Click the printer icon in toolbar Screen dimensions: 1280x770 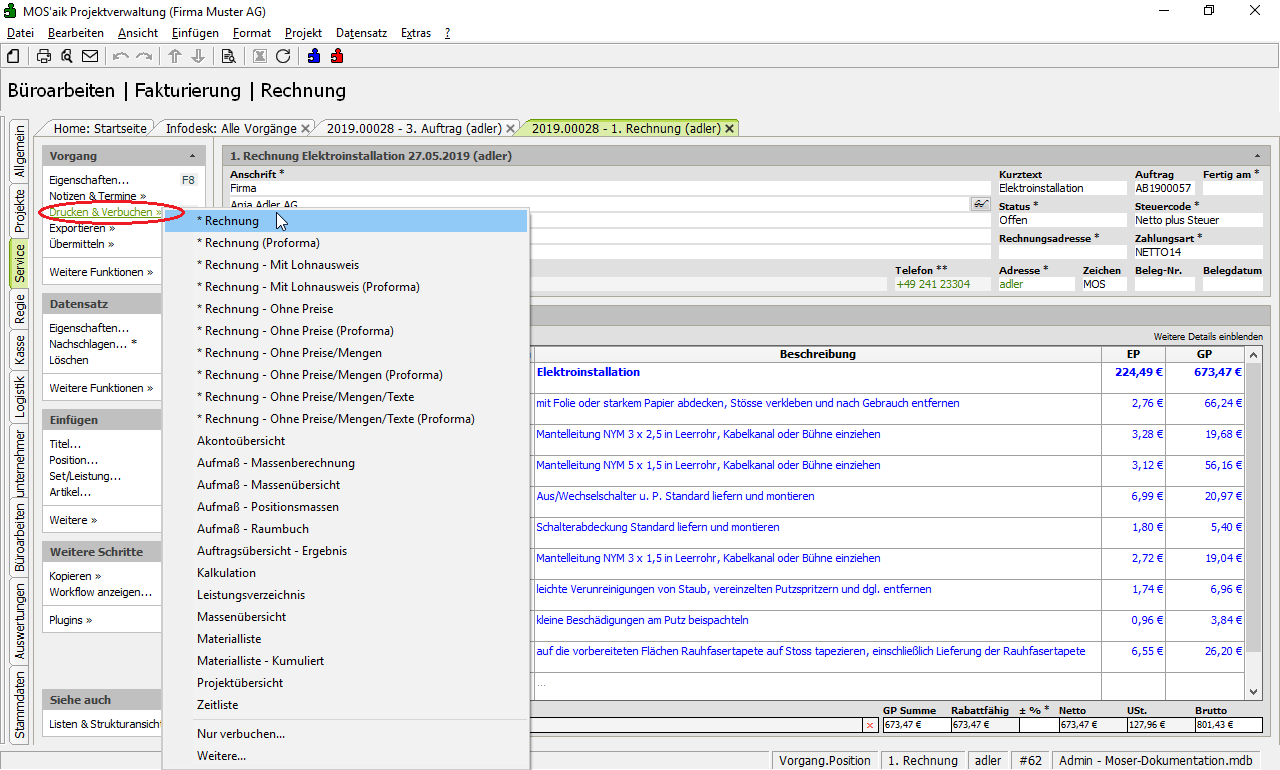(x=44, y=56)
